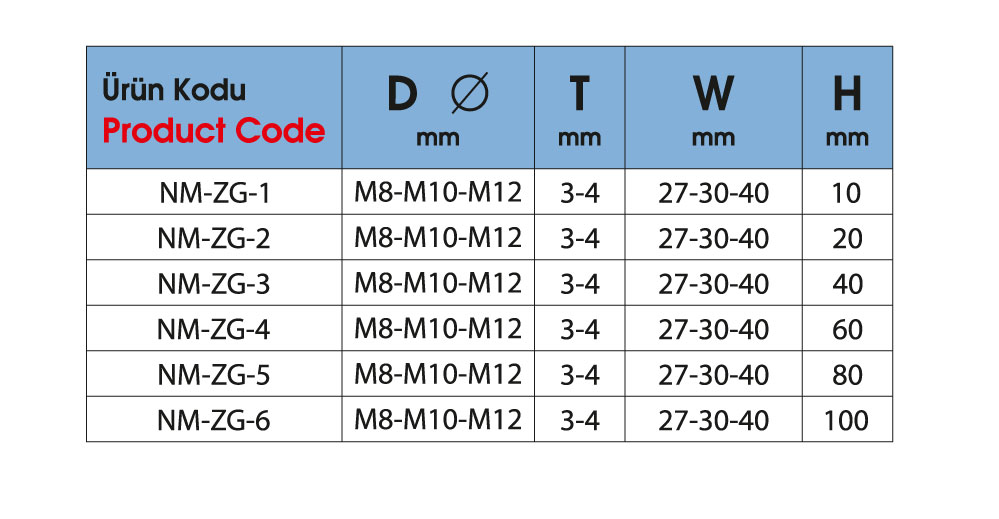
Task: Click the Ürün Kodu header label
Action: (x=174, y=90)
